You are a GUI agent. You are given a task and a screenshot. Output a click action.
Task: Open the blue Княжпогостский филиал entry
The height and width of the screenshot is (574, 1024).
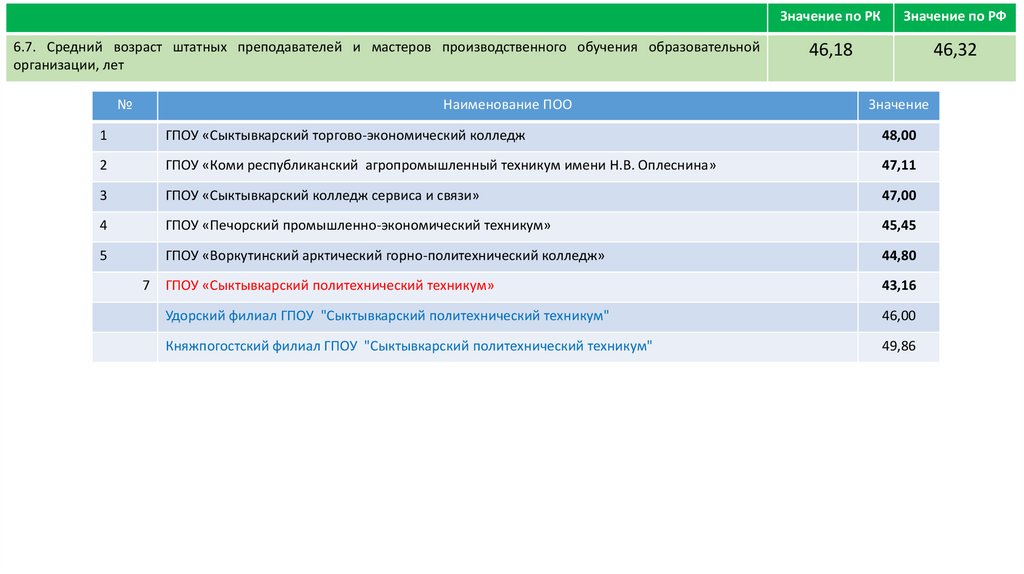tap(409, 346)
